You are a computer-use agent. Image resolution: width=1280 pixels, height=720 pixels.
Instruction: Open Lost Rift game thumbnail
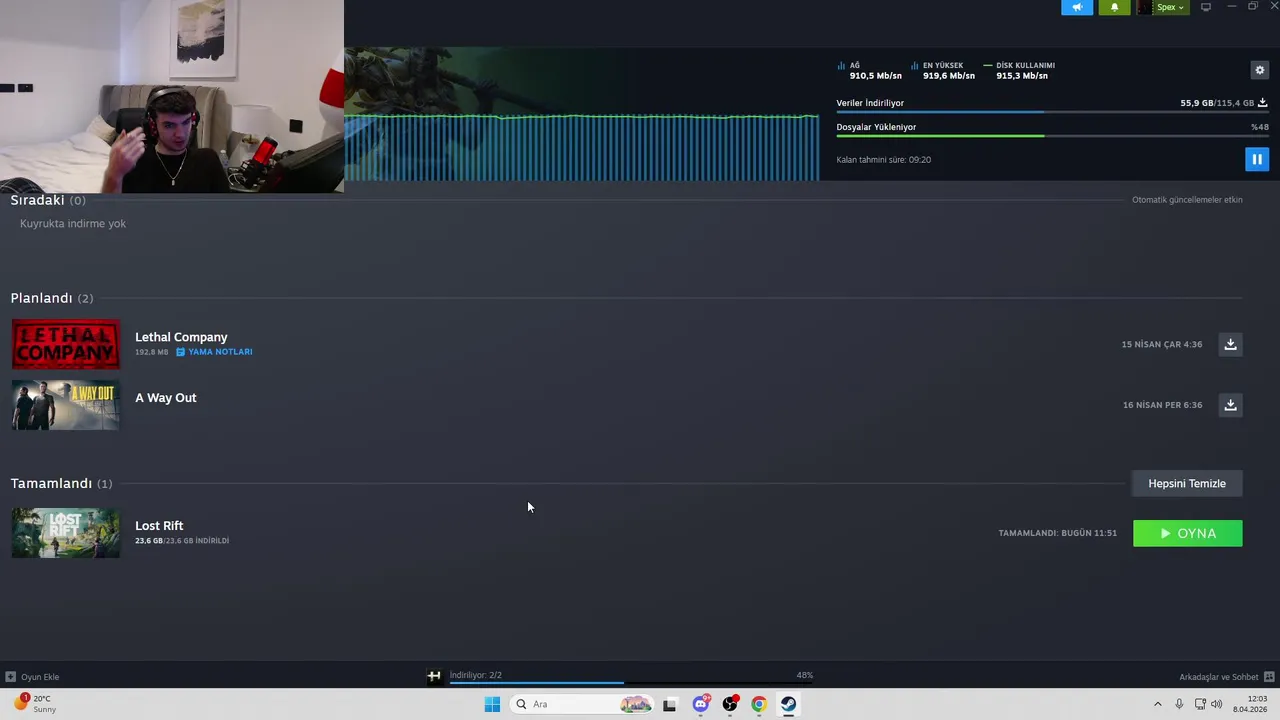coord(66,533)
